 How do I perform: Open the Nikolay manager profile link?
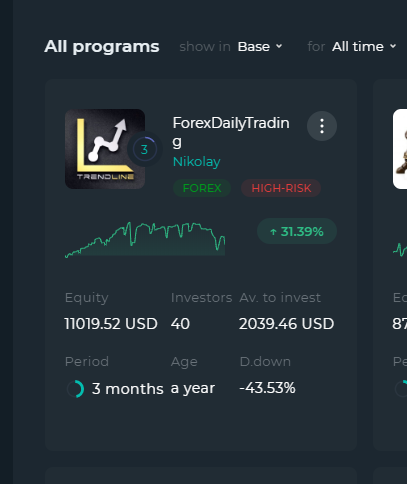tap(197, 162)
